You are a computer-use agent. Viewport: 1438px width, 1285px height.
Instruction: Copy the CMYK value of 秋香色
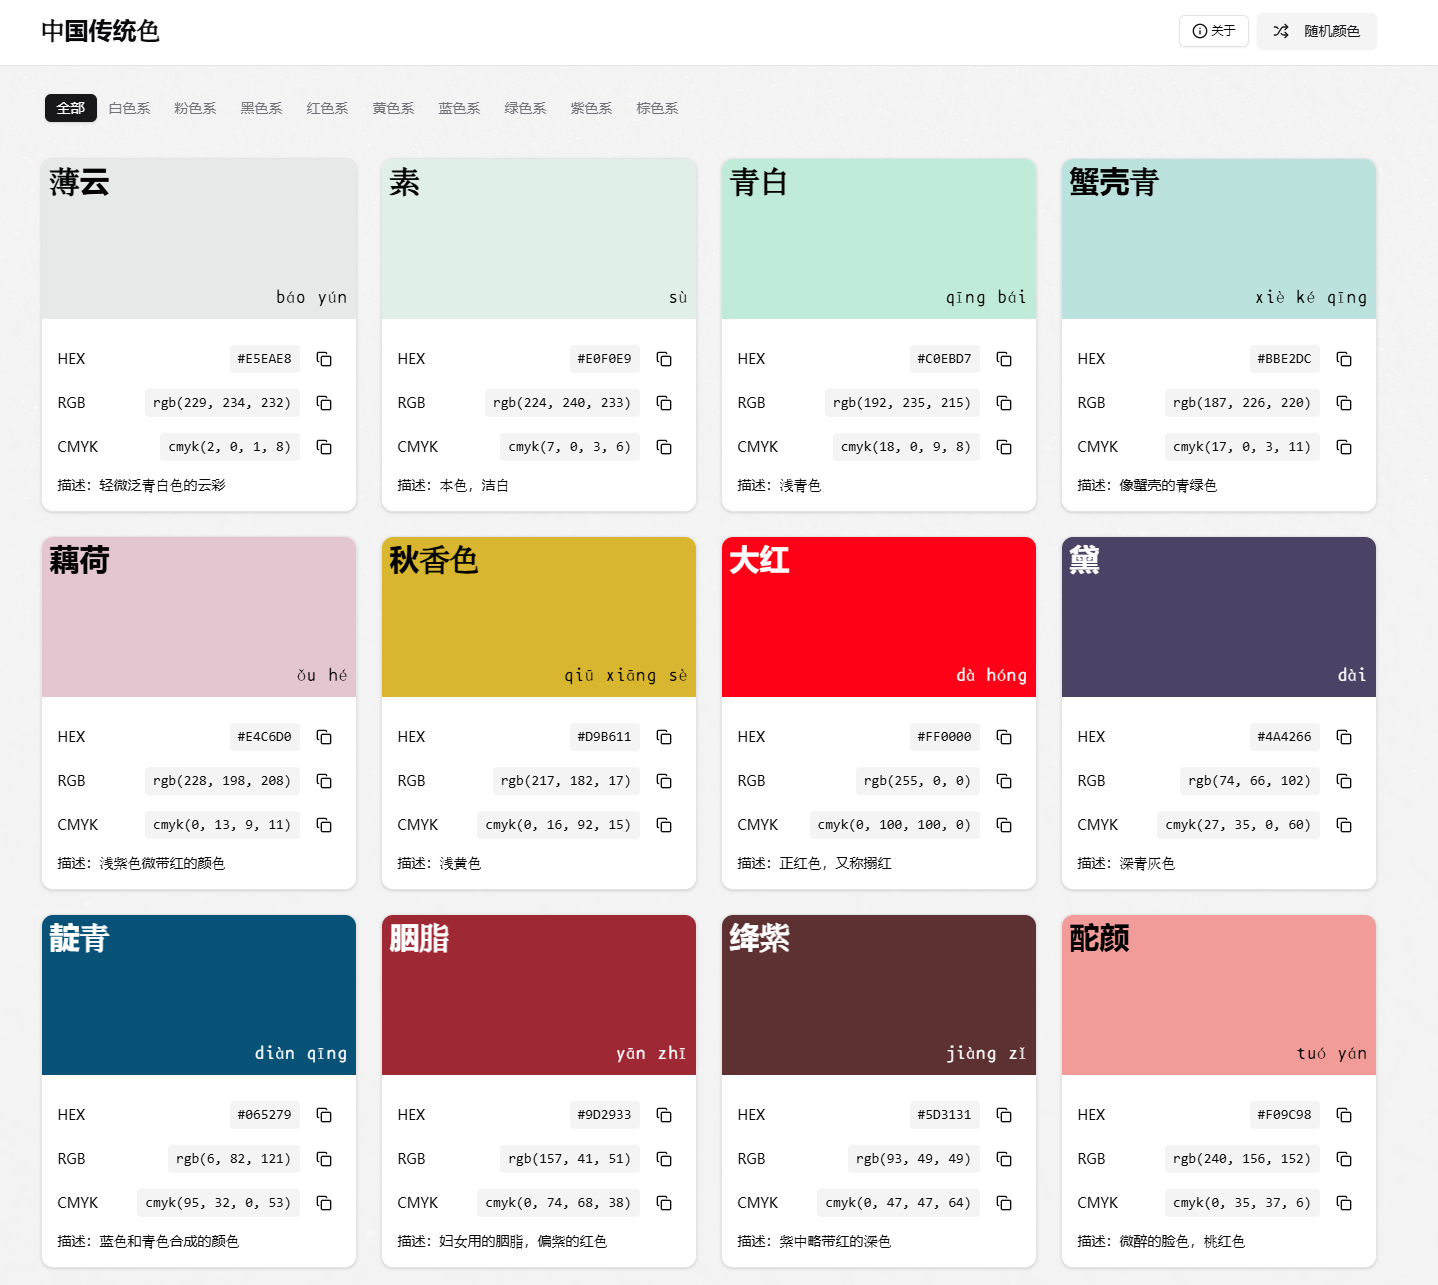664,825
